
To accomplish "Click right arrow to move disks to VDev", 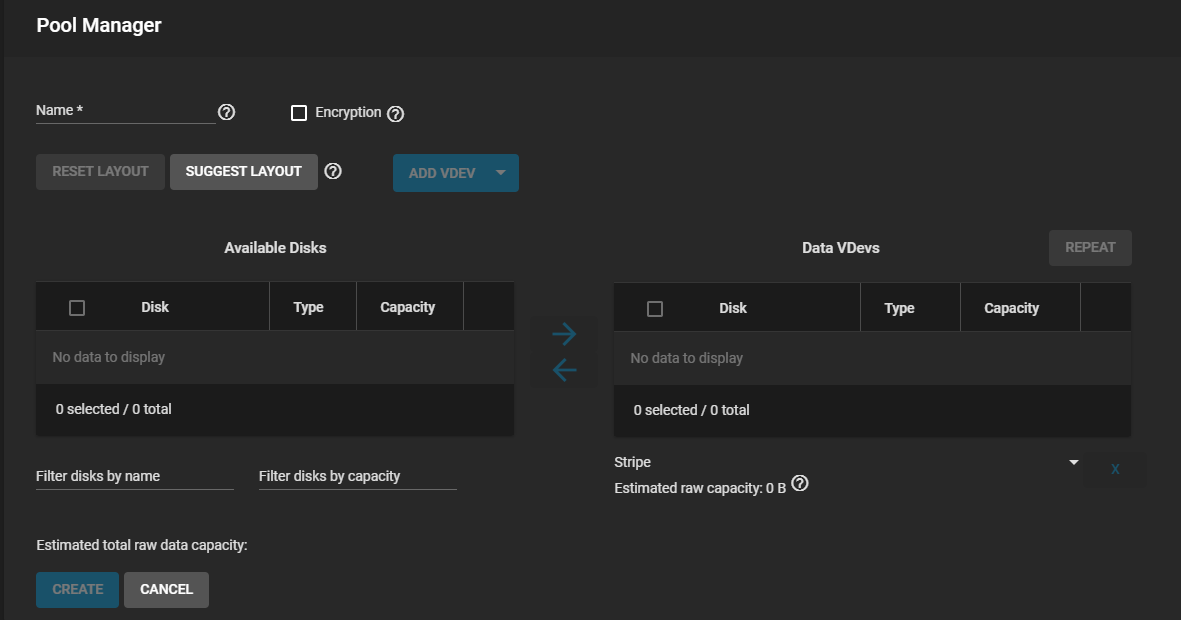I will (564, 334).
